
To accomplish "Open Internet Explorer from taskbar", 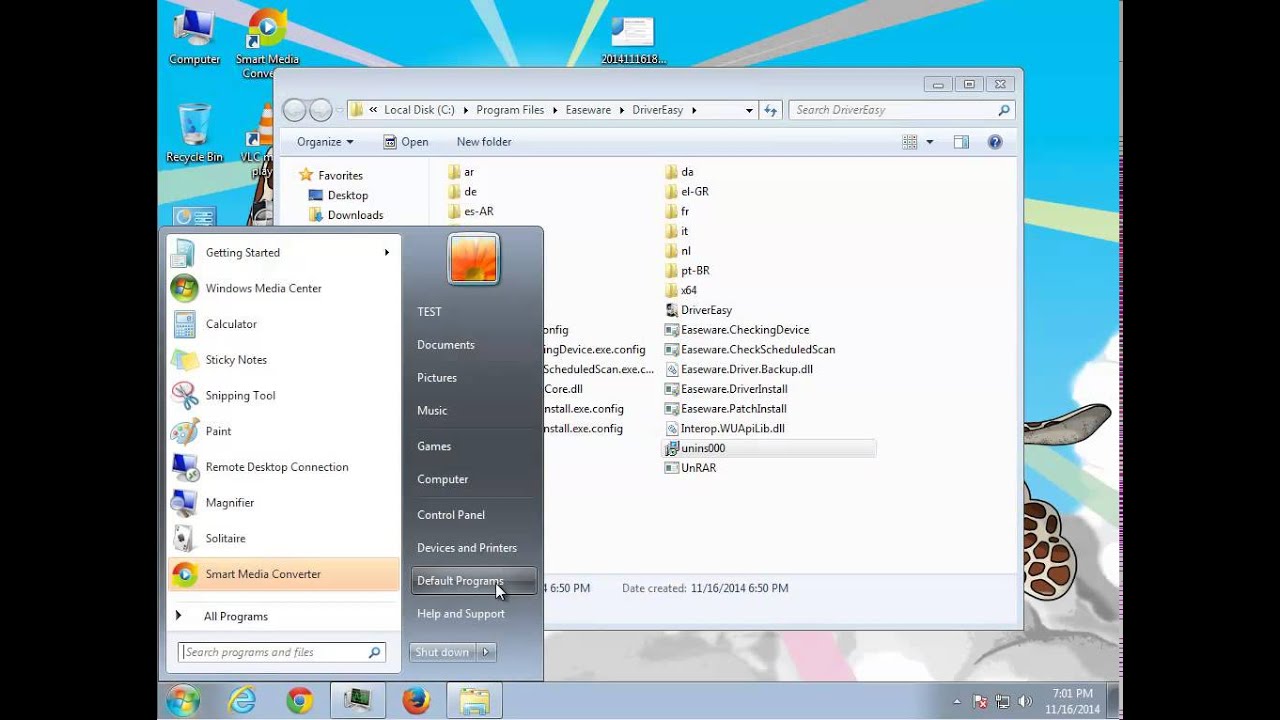I will (x=242, y=701).
